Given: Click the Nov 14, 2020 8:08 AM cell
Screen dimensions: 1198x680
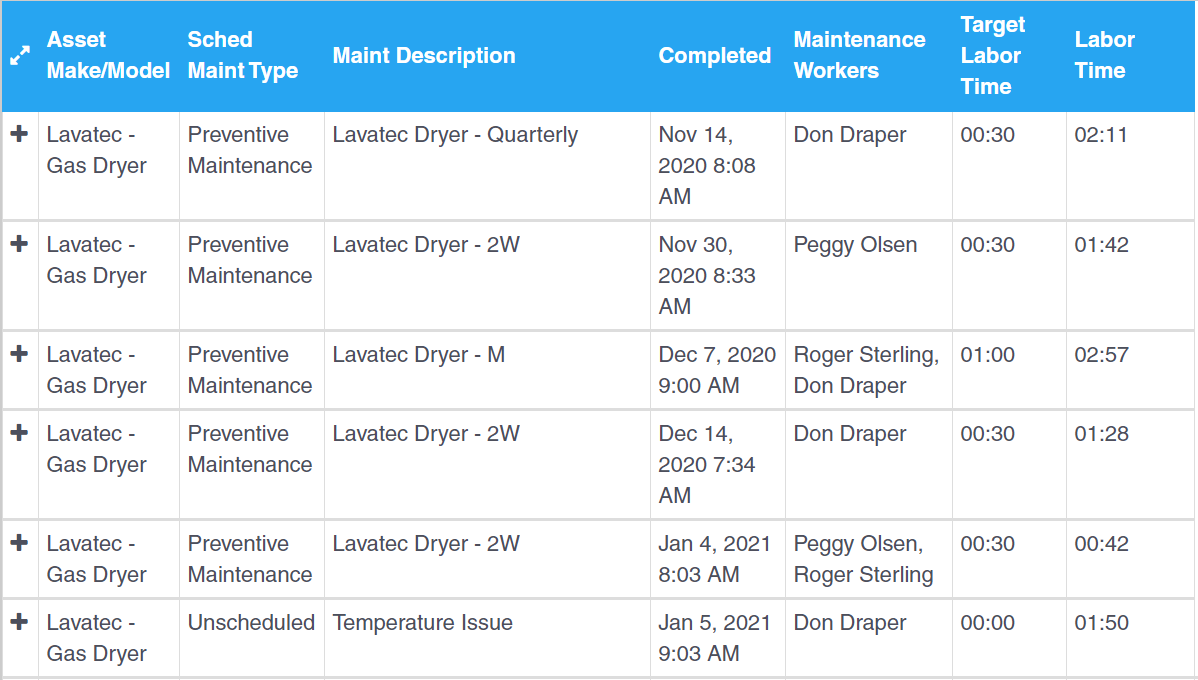Looking at the screenshot, I should click(706, 165).
